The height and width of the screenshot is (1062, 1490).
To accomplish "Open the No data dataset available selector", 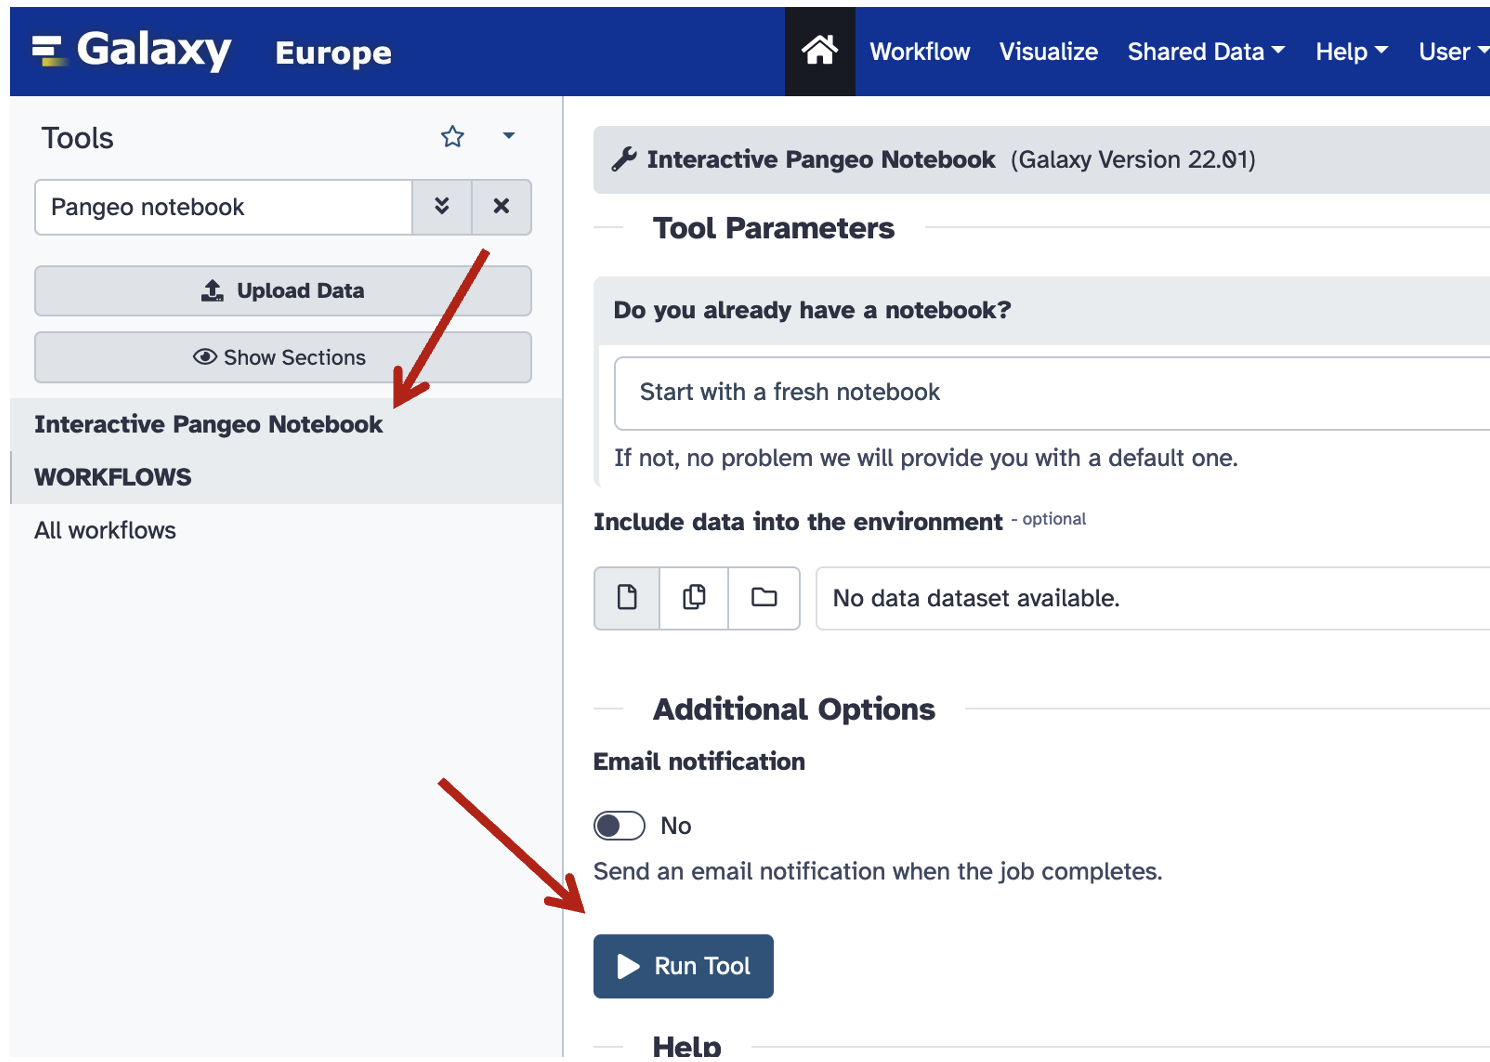I will click(x=1152, y=598).
